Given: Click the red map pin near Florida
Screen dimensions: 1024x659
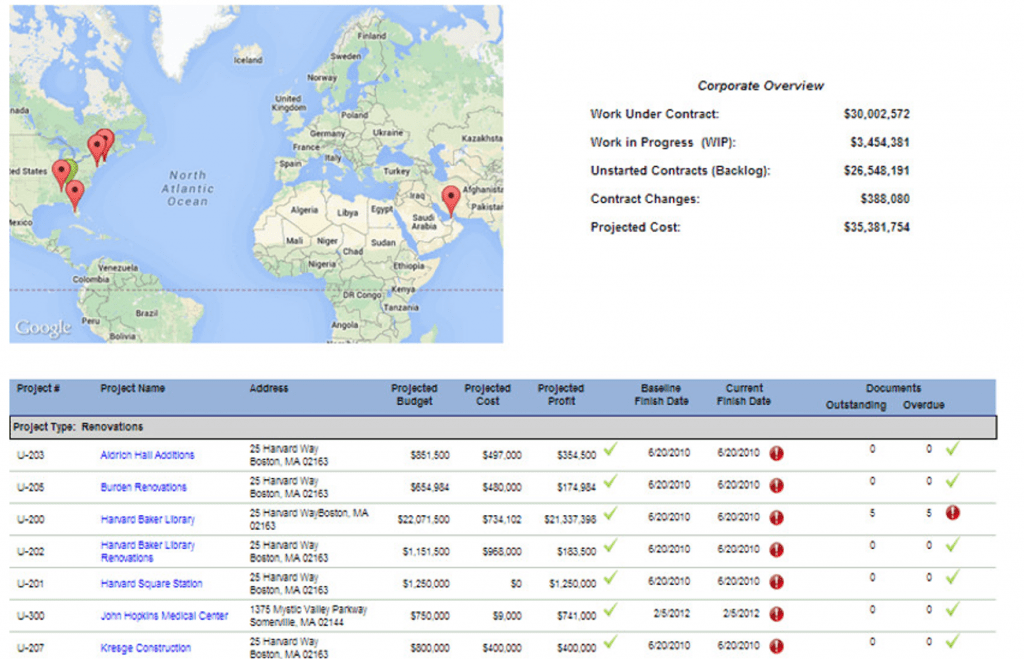Looking at the screenshot, I should 75,194.
